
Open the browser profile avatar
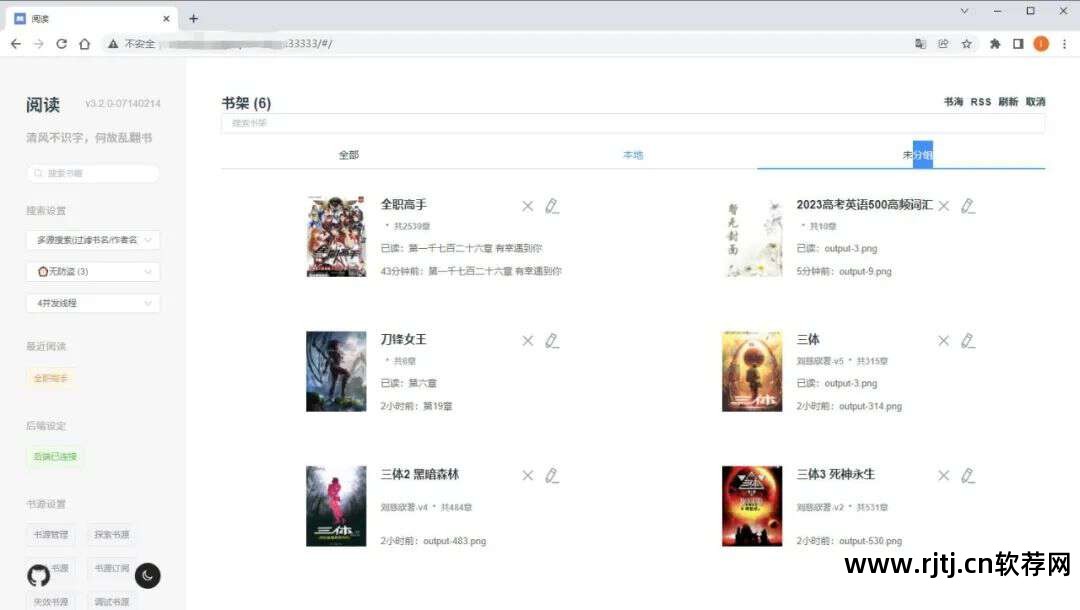1041,43
